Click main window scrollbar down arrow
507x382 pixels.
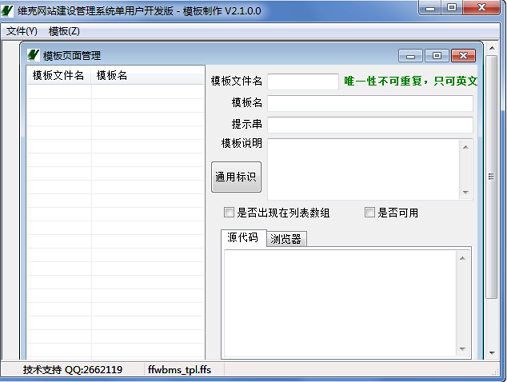coord(492,353)
